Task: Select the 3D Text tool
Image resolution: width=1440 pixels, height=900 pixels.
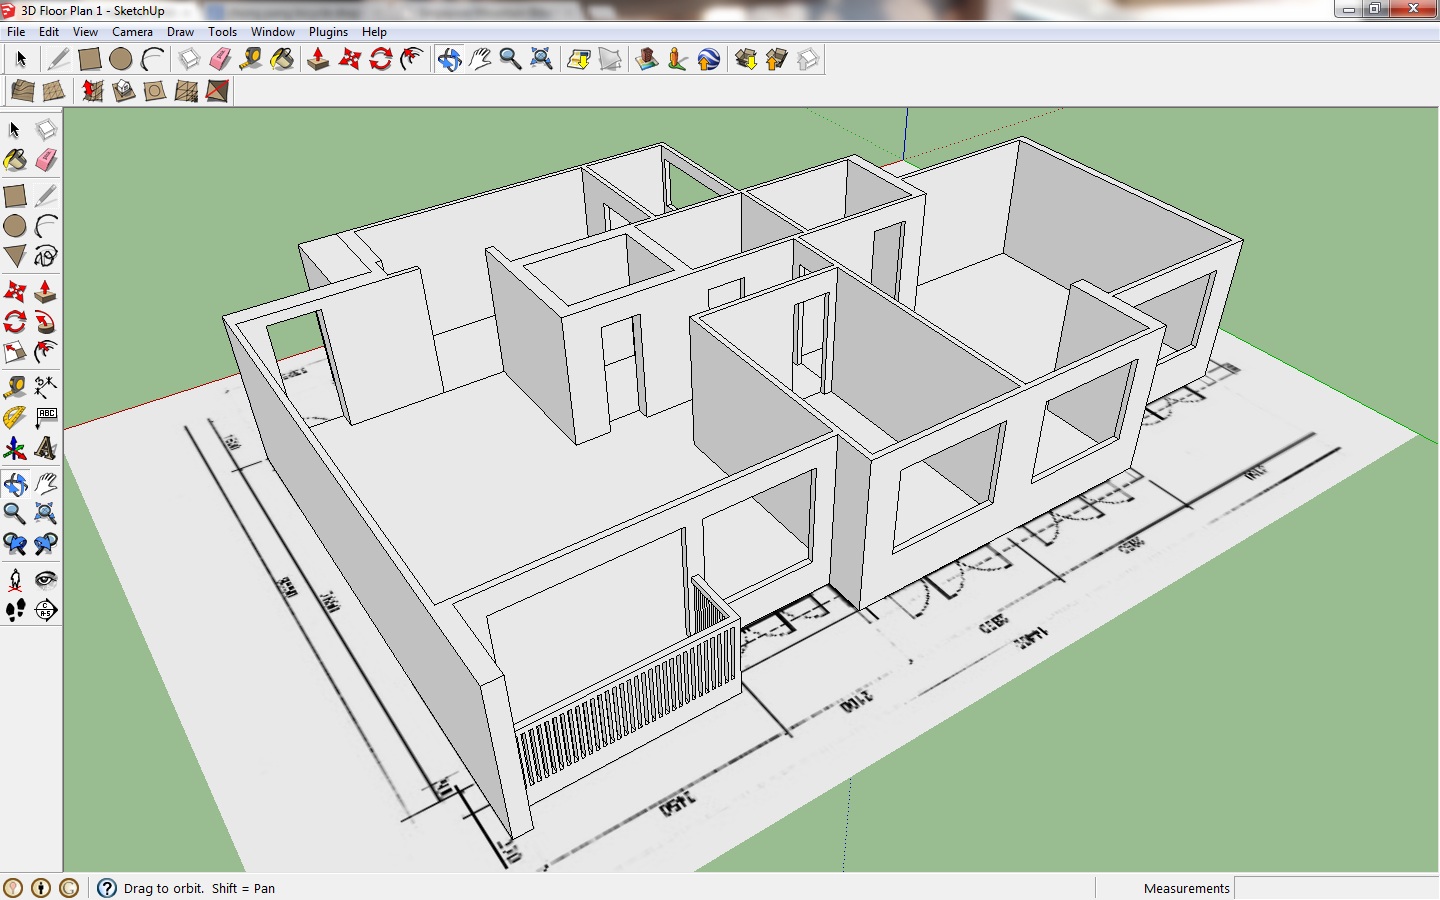Action: click(x=45, y=449)
